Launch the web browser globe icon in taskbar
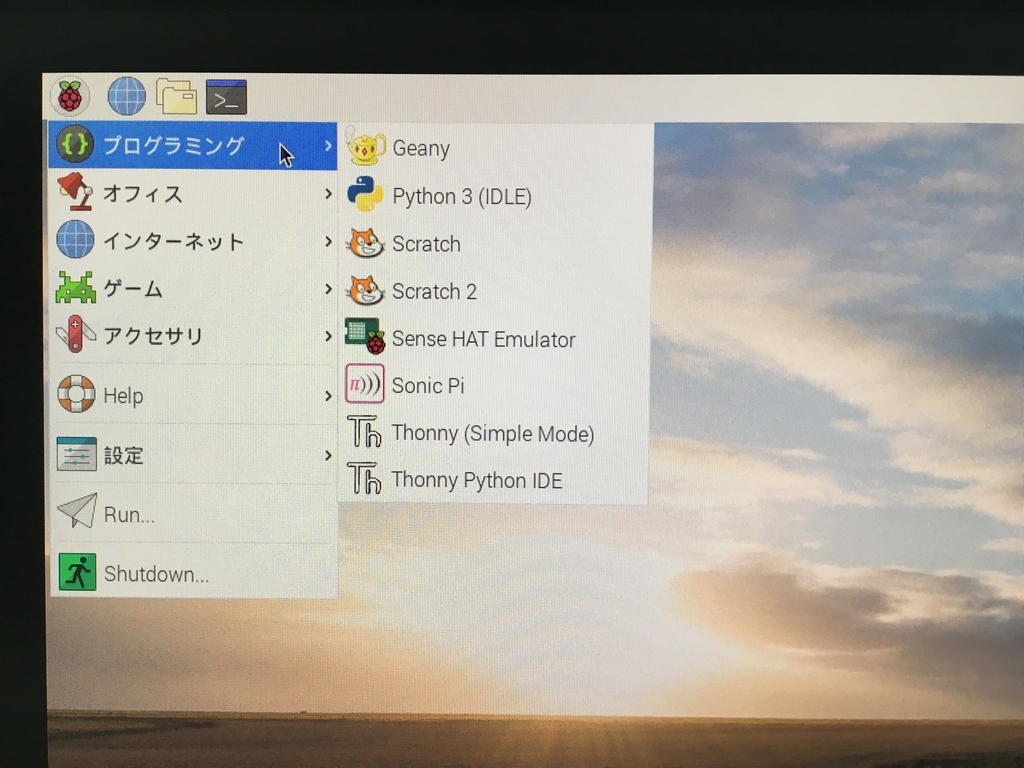 tap(126, 96)
